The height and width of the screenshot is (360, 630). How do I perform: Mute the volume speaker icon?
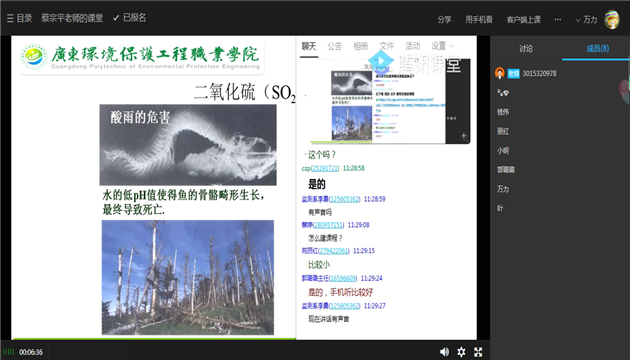444,352
